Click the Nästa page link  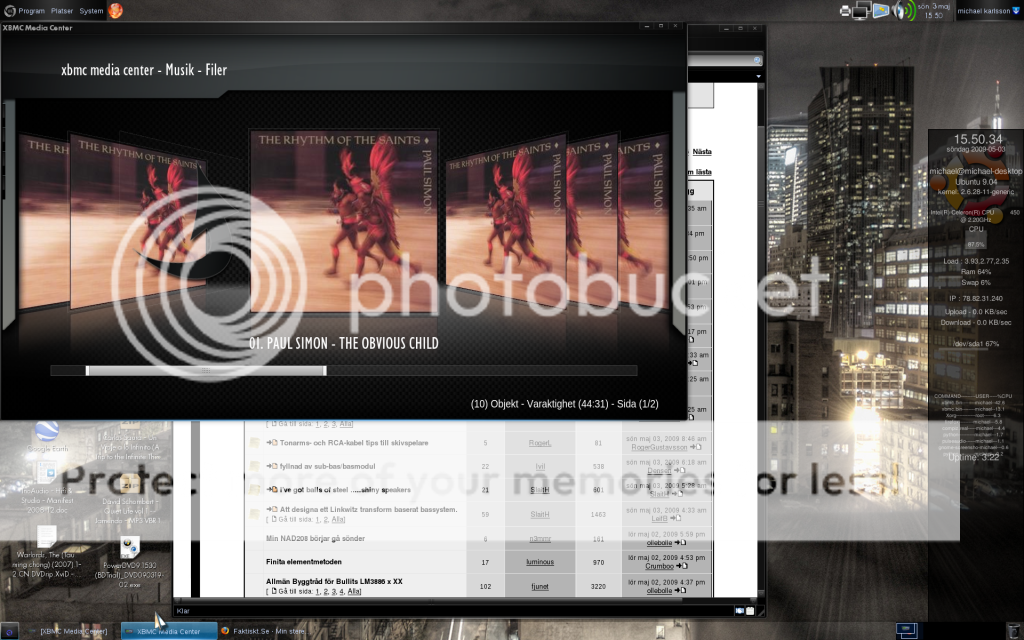click(x=702, y=152)
